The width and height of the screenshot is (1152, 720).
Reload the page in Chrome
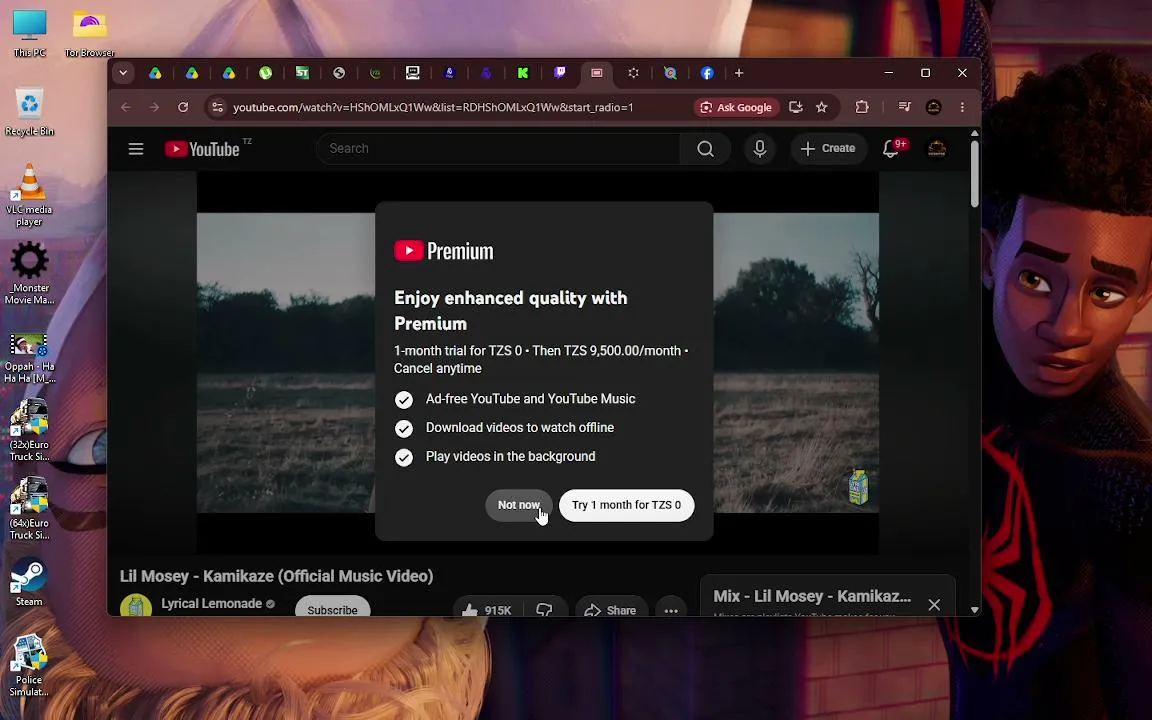pyautogui.click(x=183, y=107)
